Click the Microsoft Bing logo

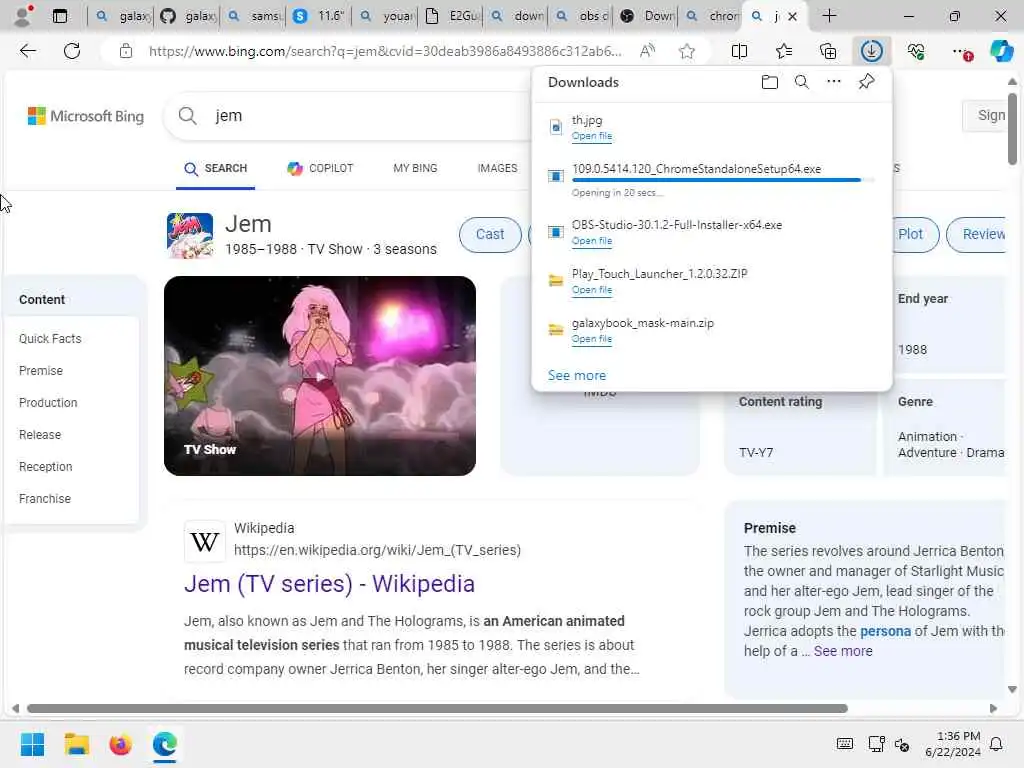86,116
